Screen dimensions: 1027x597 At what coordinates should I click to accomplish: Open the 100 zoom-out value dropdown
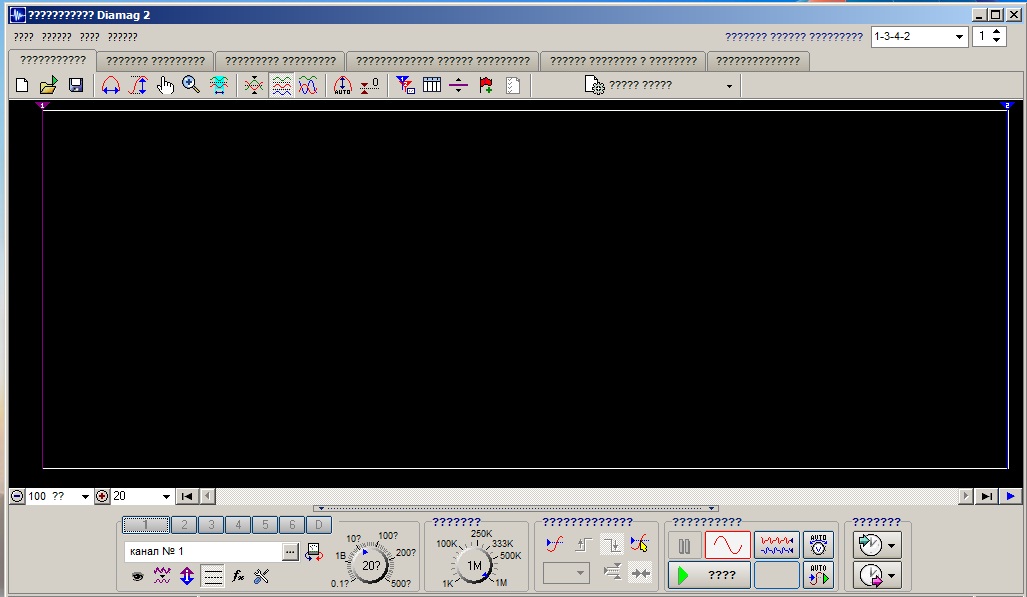[x=85, y=497]
